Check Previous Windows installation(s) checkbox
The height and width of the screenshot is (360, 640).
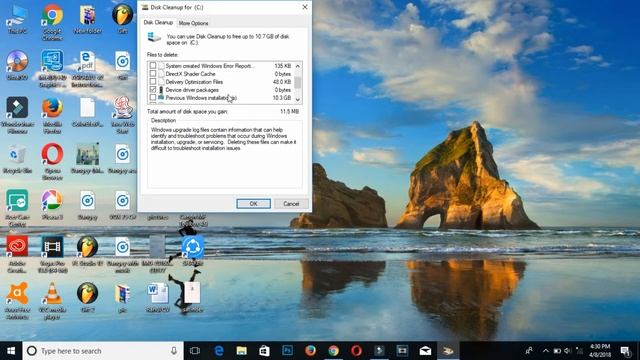coord(153,98)
